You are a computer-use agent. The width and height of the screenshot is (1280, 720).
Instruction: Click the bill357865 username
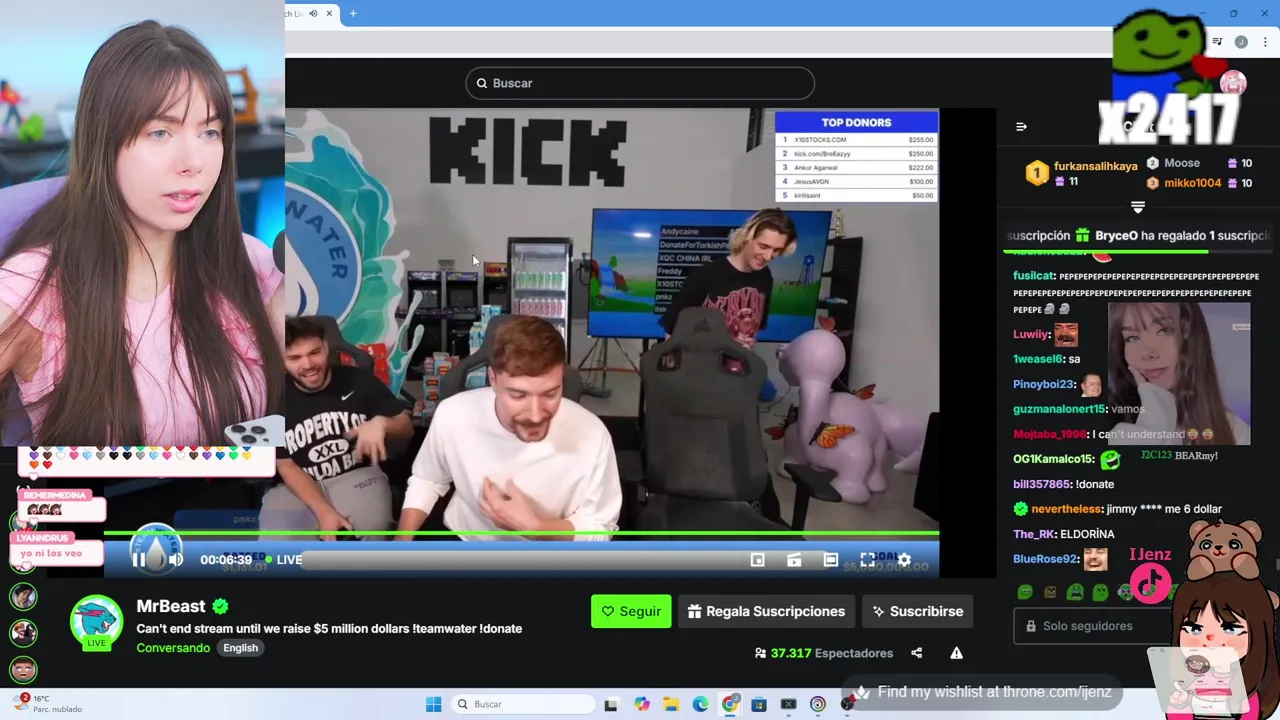coord(1042,484)
